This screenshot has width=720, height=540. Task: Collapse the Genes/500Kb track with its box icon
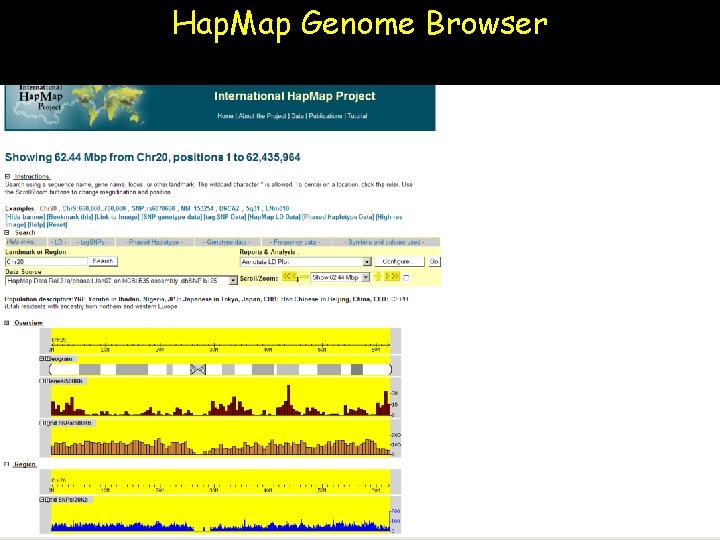(42, 381)
